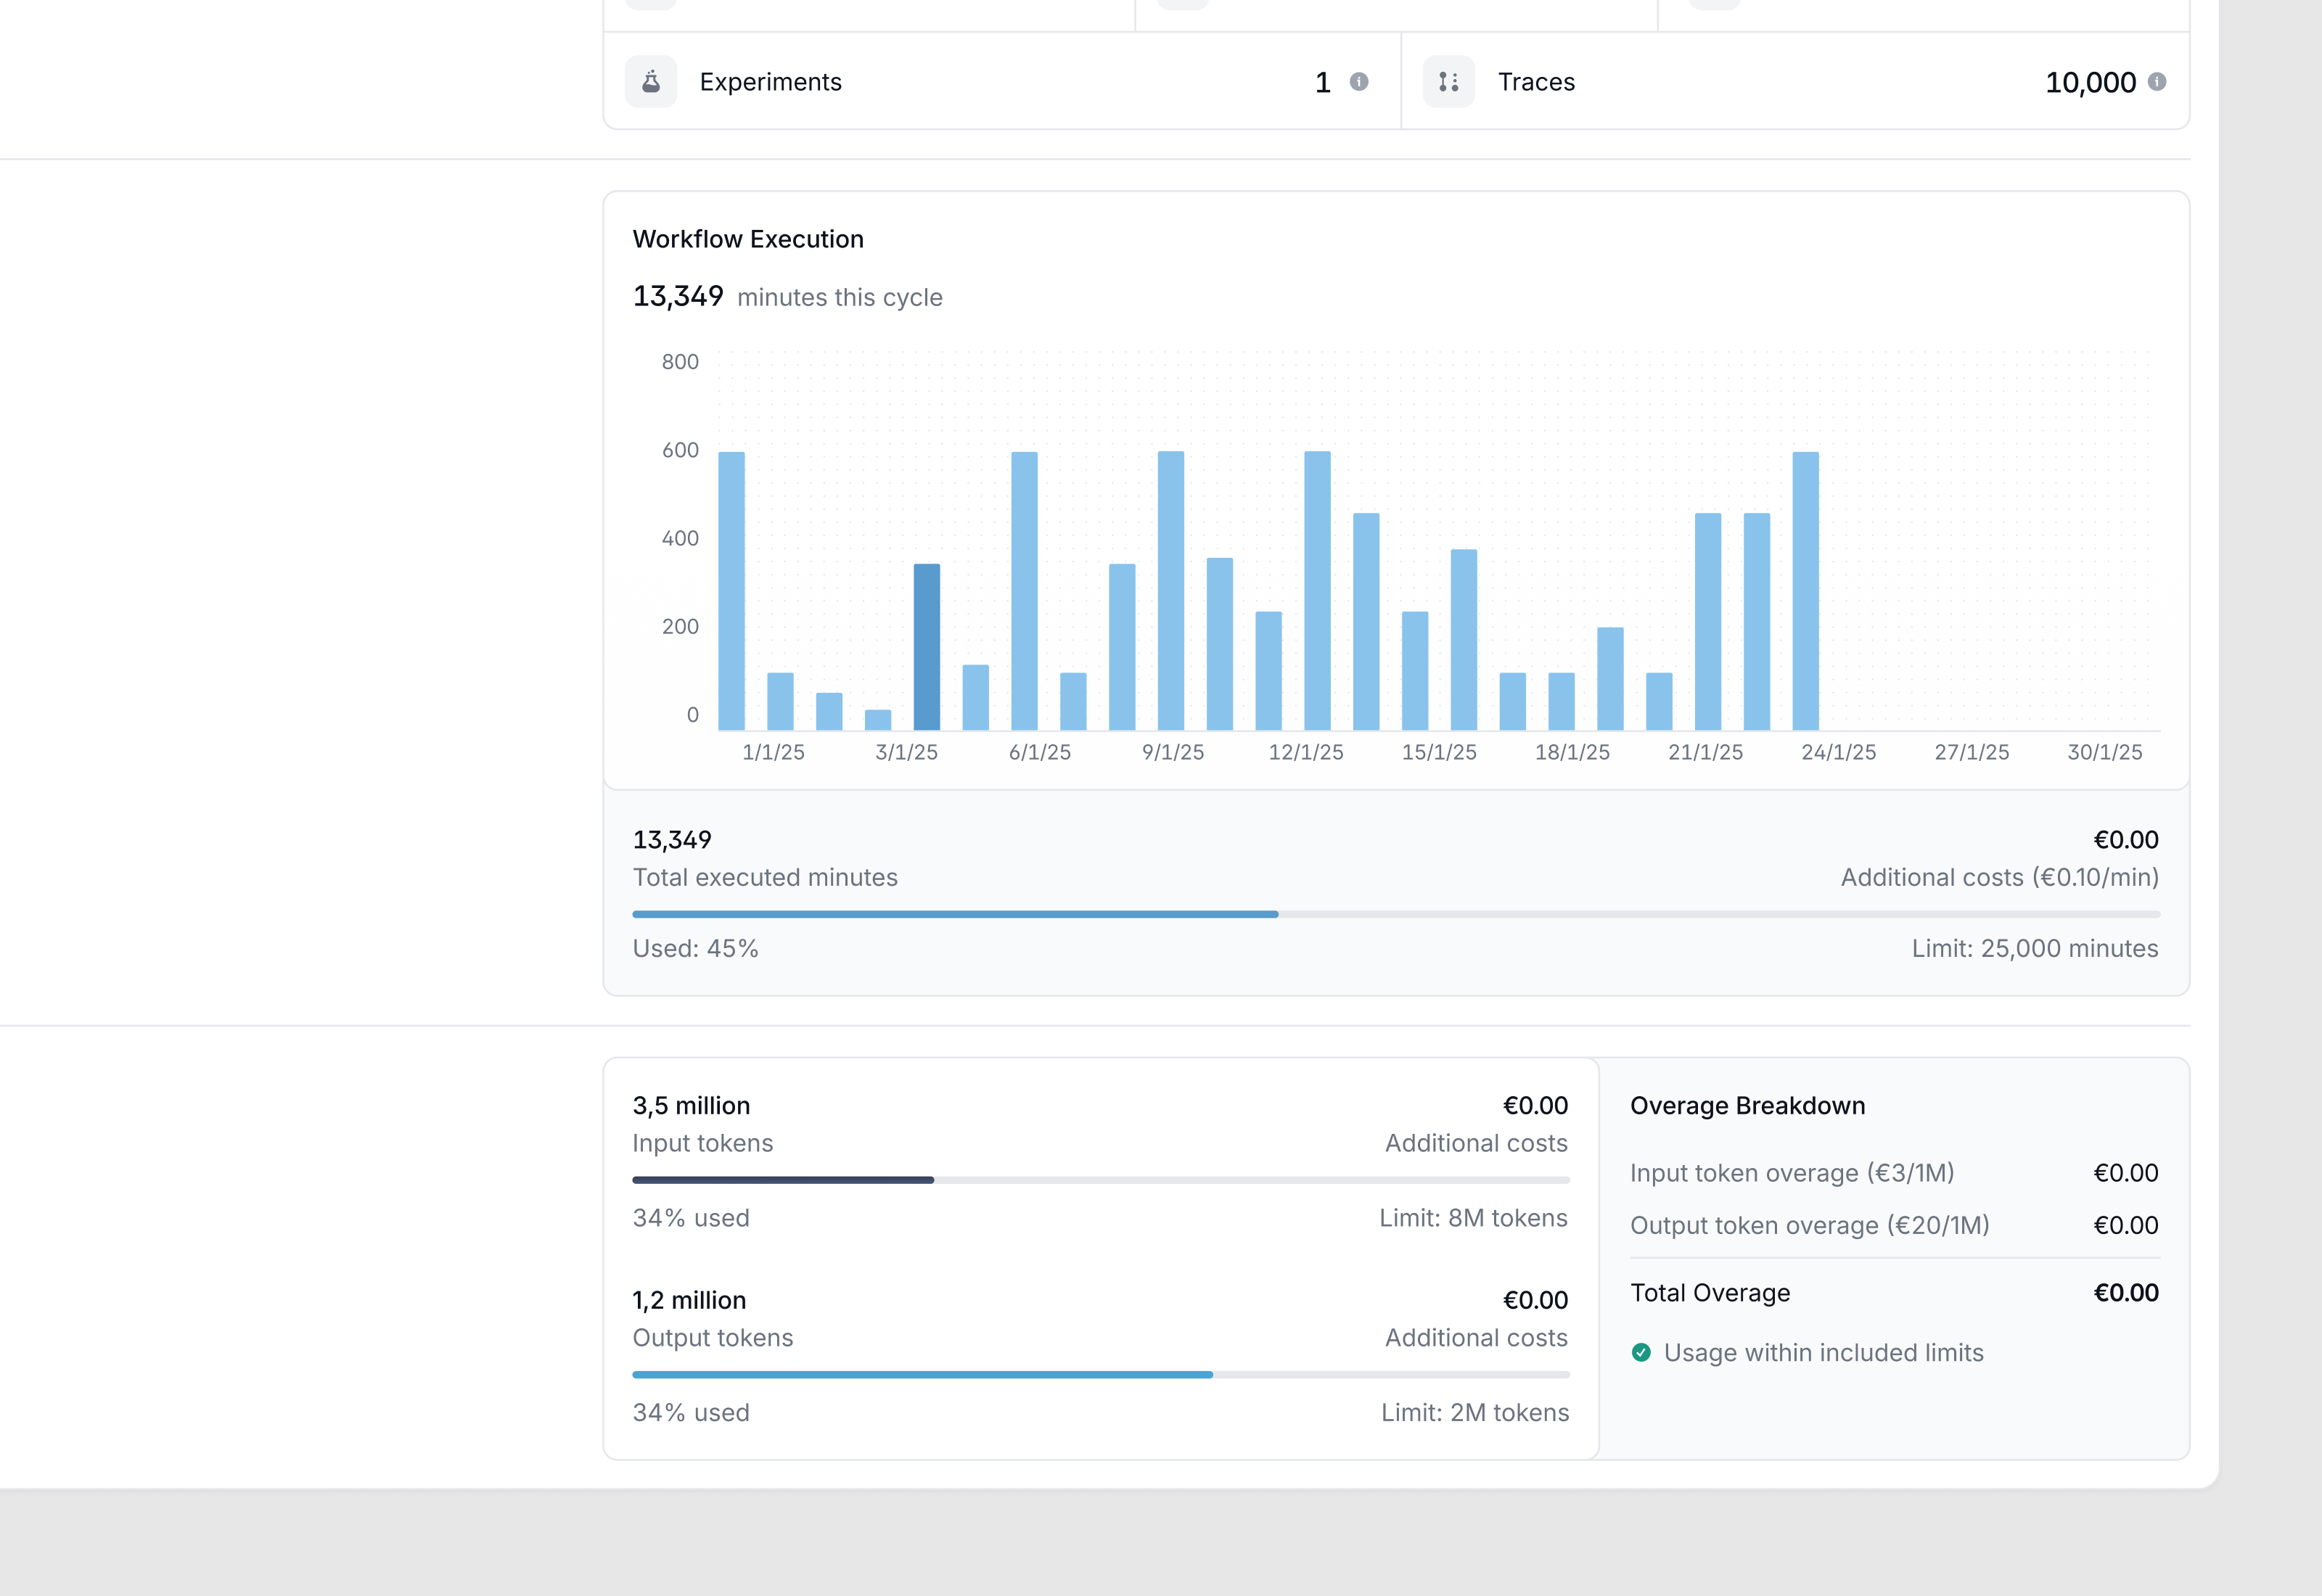Click the Experiments flask icon

click(x=651, y=82)
